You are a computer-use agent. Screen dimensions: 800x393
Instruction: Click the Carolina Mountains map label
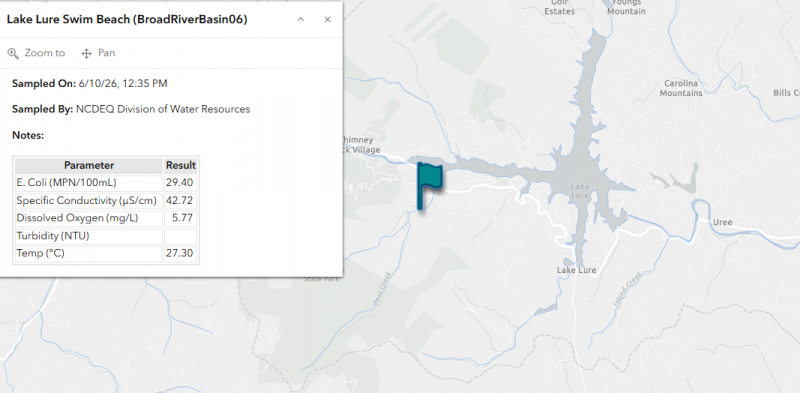(681, 88)
